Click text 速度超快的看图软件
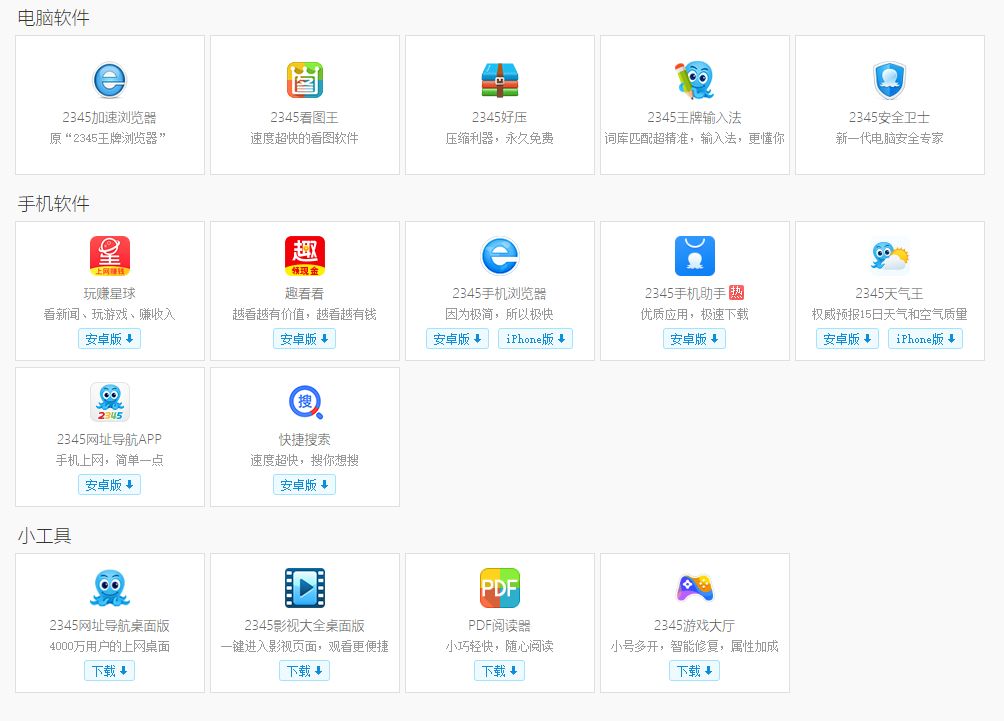This screenshot has height=721, width=1004. click(x=305, y=138)
